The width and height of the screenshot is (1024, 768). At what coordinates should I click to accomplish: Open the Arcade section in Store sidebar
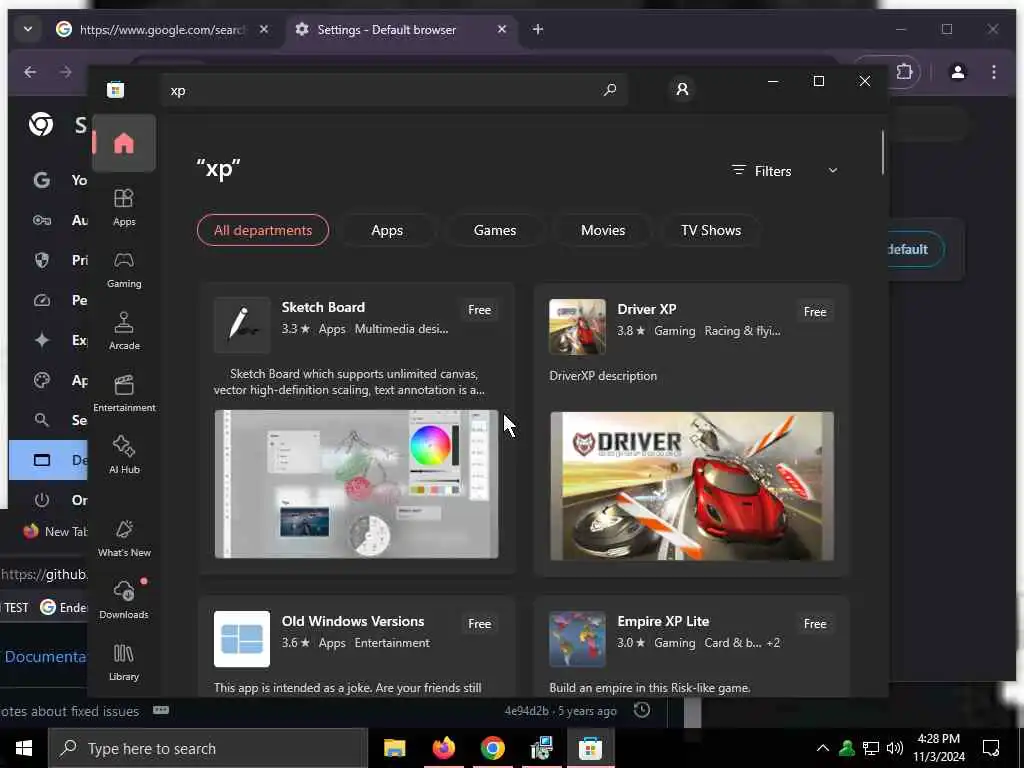click(123, 330)
